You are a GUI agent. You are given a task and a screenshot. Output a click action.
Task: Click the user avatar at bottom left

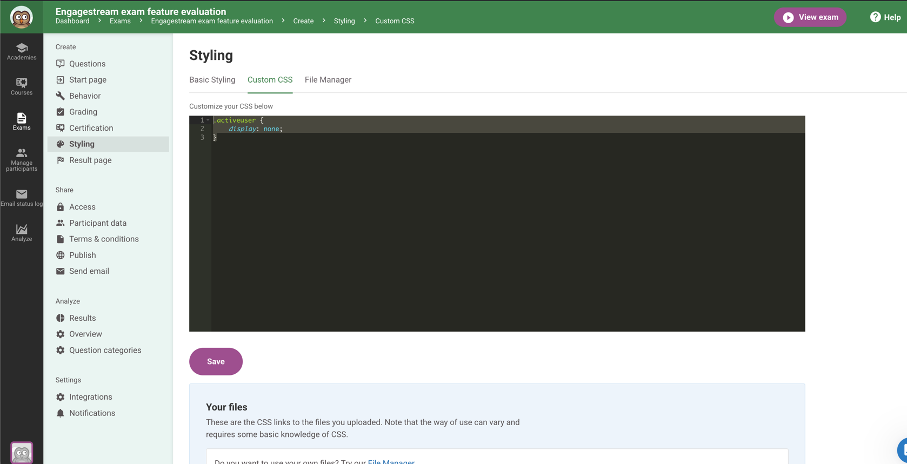click(21, 452)
